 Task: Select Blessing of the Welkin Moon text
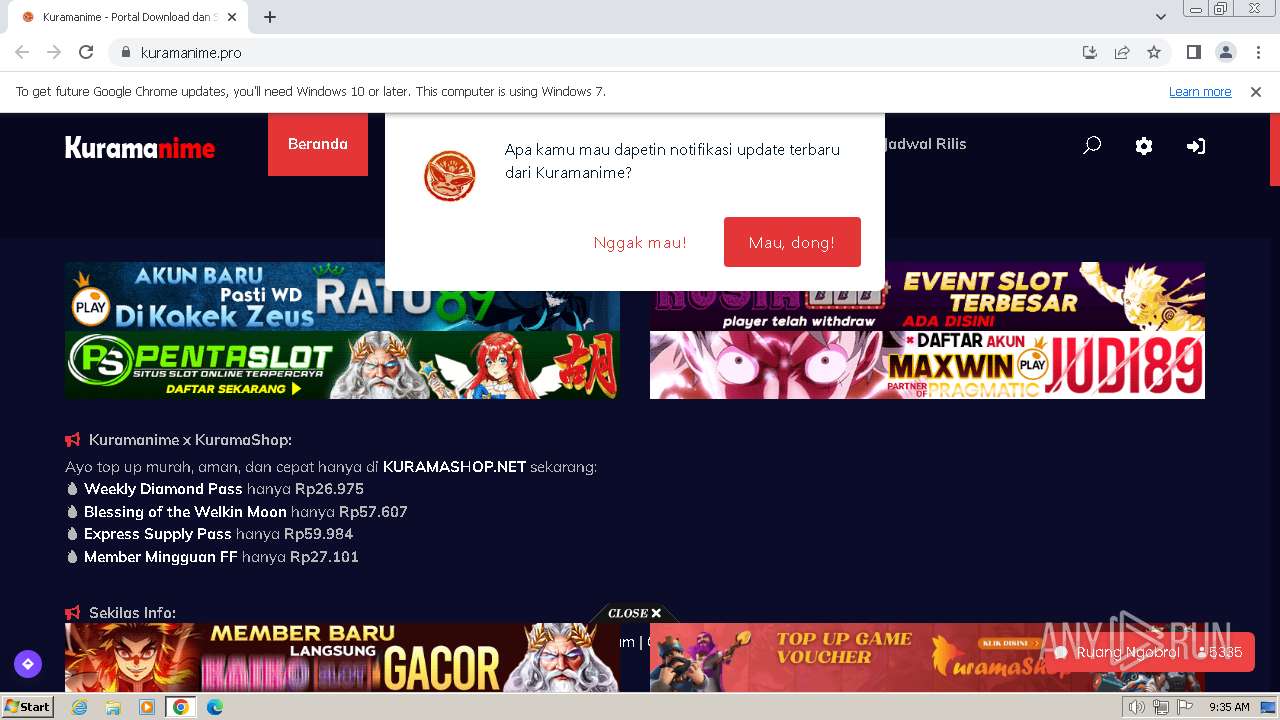click(185, 512)
